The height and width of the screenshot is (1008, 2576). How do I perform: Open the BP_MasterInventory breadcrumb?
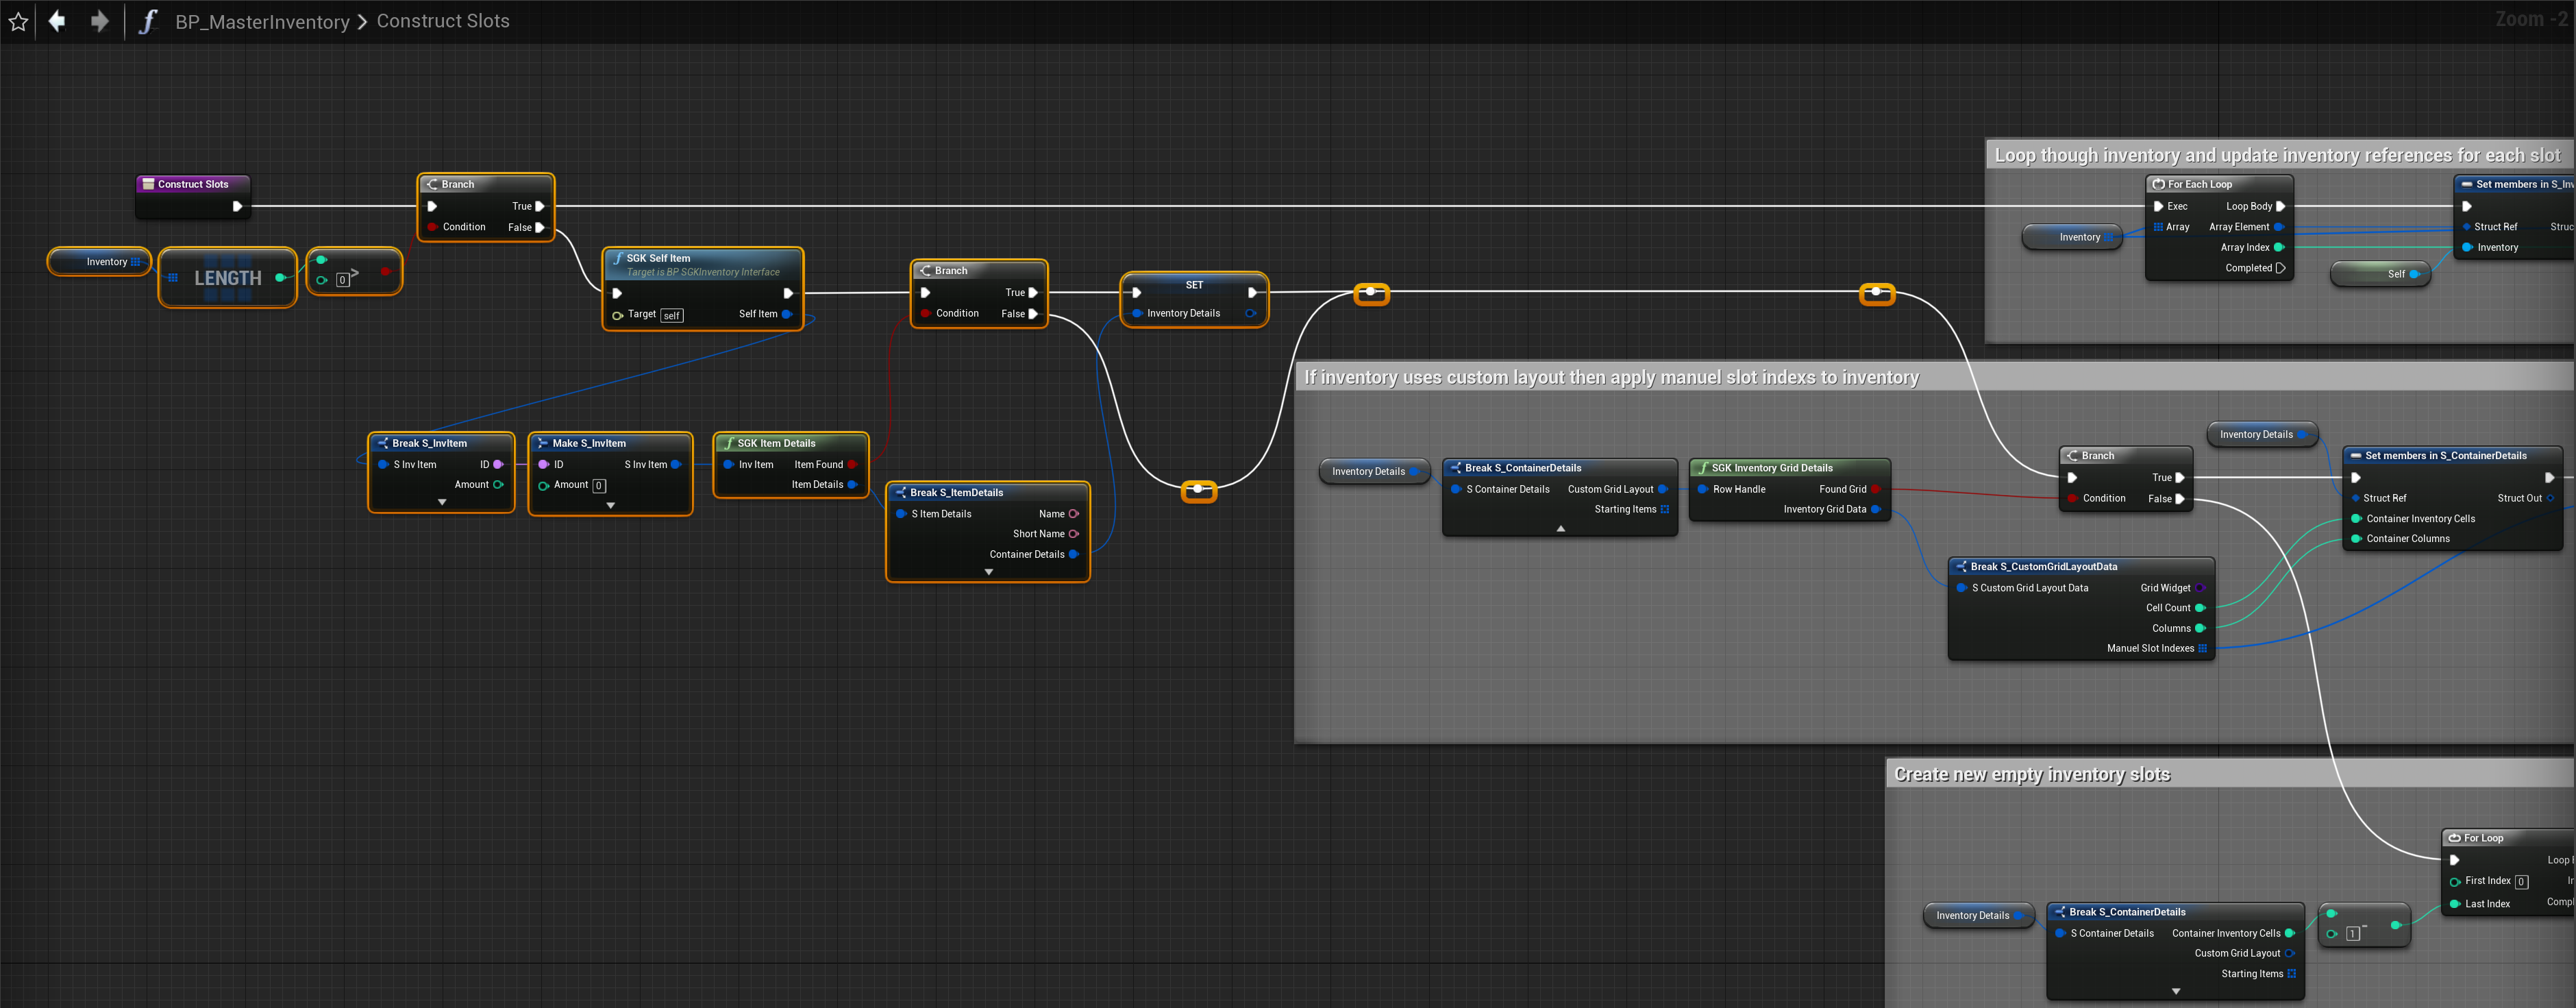(262, 21)
